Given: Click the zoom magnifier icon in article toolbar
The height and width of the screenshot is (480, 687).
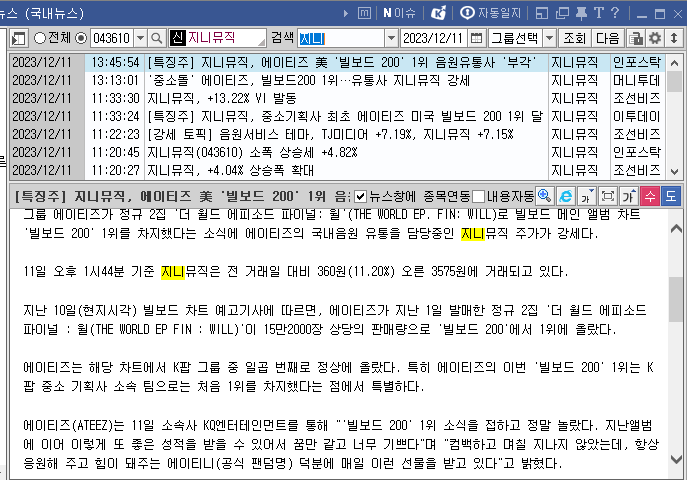Looking at the screenshot, I should 544,196.
